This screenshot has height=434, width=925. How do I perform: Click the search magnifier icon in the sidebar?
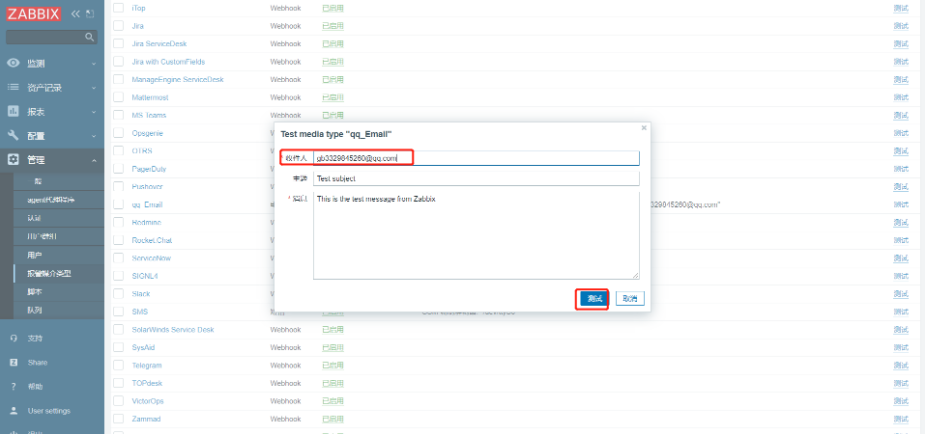(x=89, y=37)
